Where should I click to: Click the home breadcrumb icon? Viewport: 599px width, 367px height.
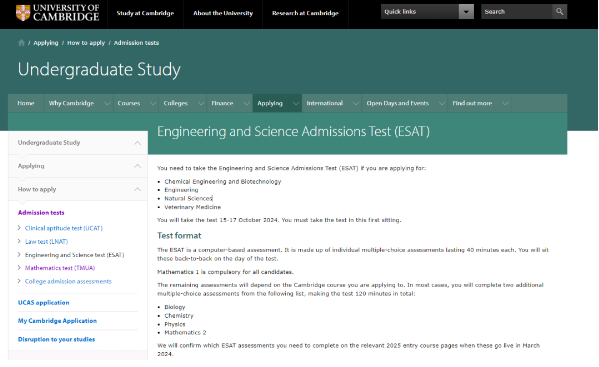coord(21,43)
